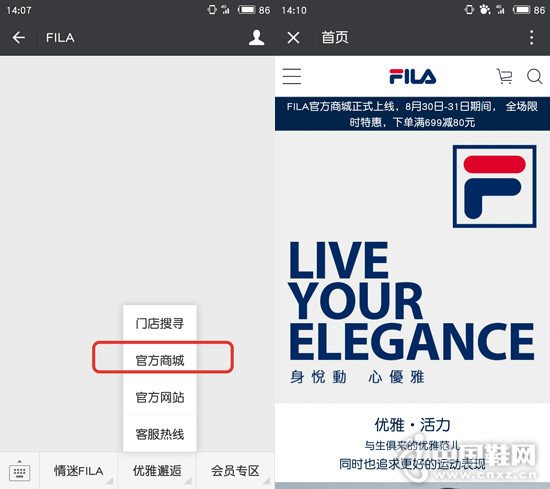Tap the FILA wordmark logo in header
The height and width of the screenshot is (489, 550).
click(413, 76)
